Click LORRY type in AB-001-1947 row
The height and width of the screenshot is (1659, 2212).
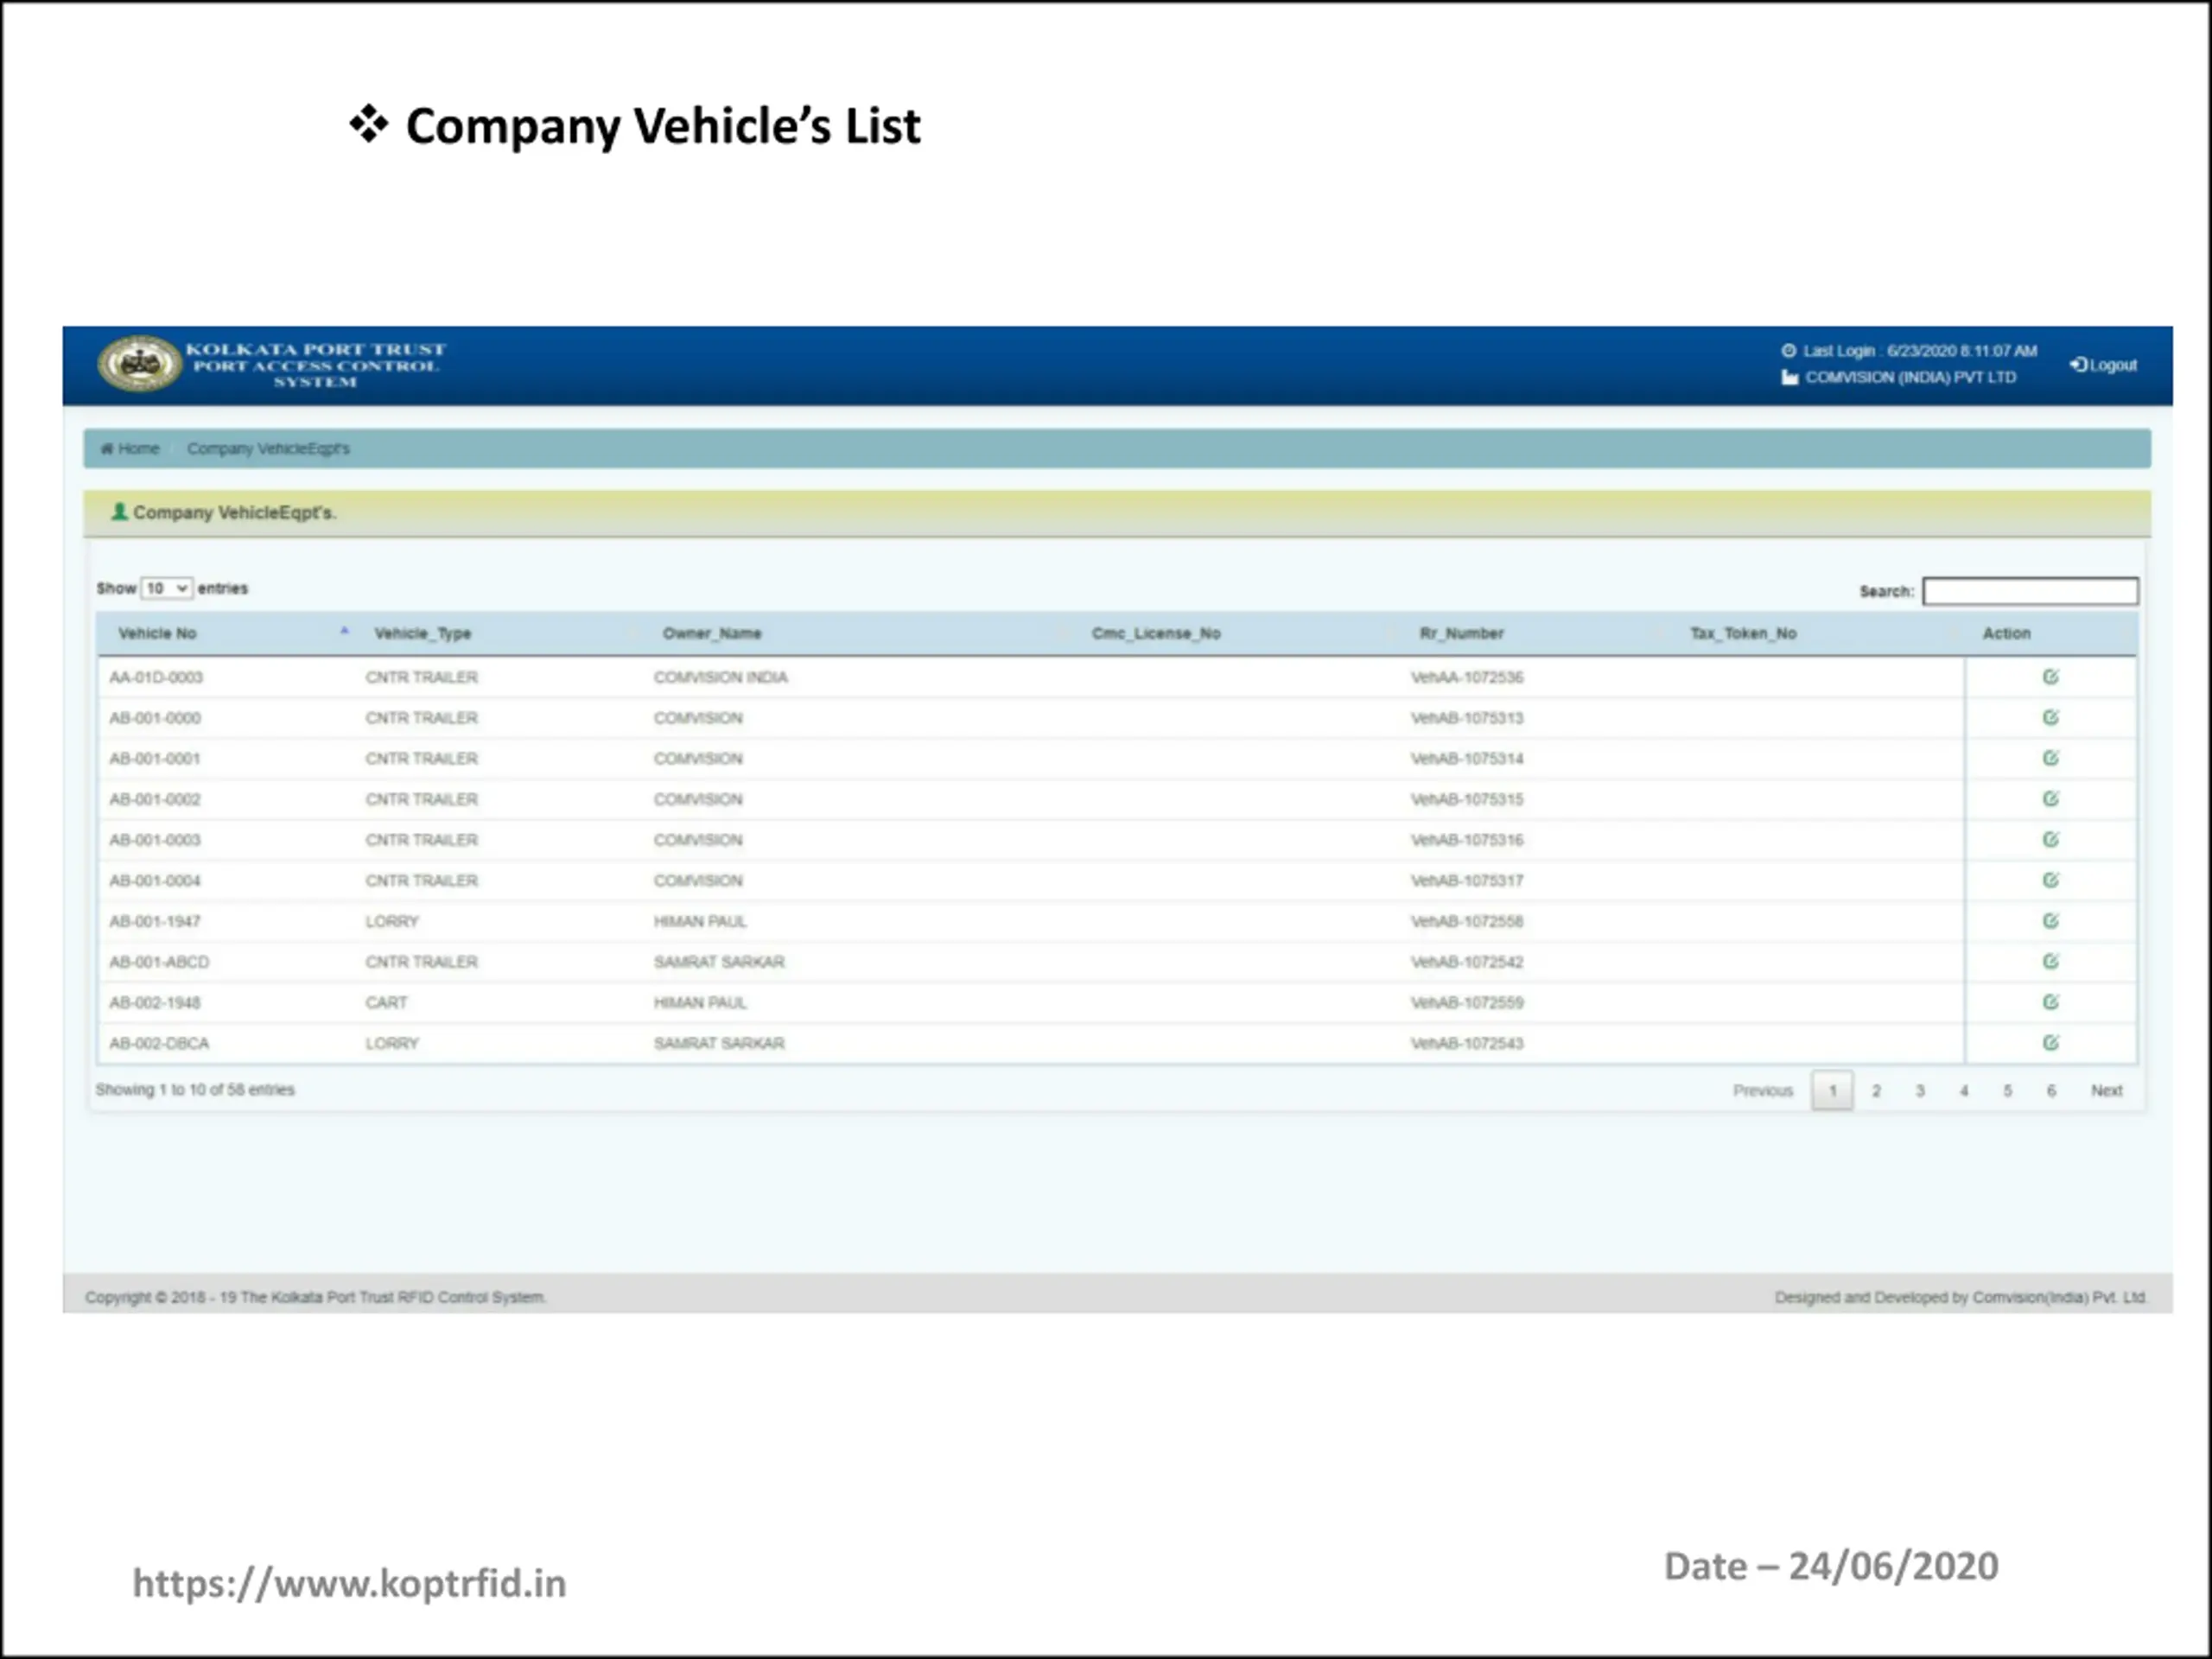click(x=392, y=921)
